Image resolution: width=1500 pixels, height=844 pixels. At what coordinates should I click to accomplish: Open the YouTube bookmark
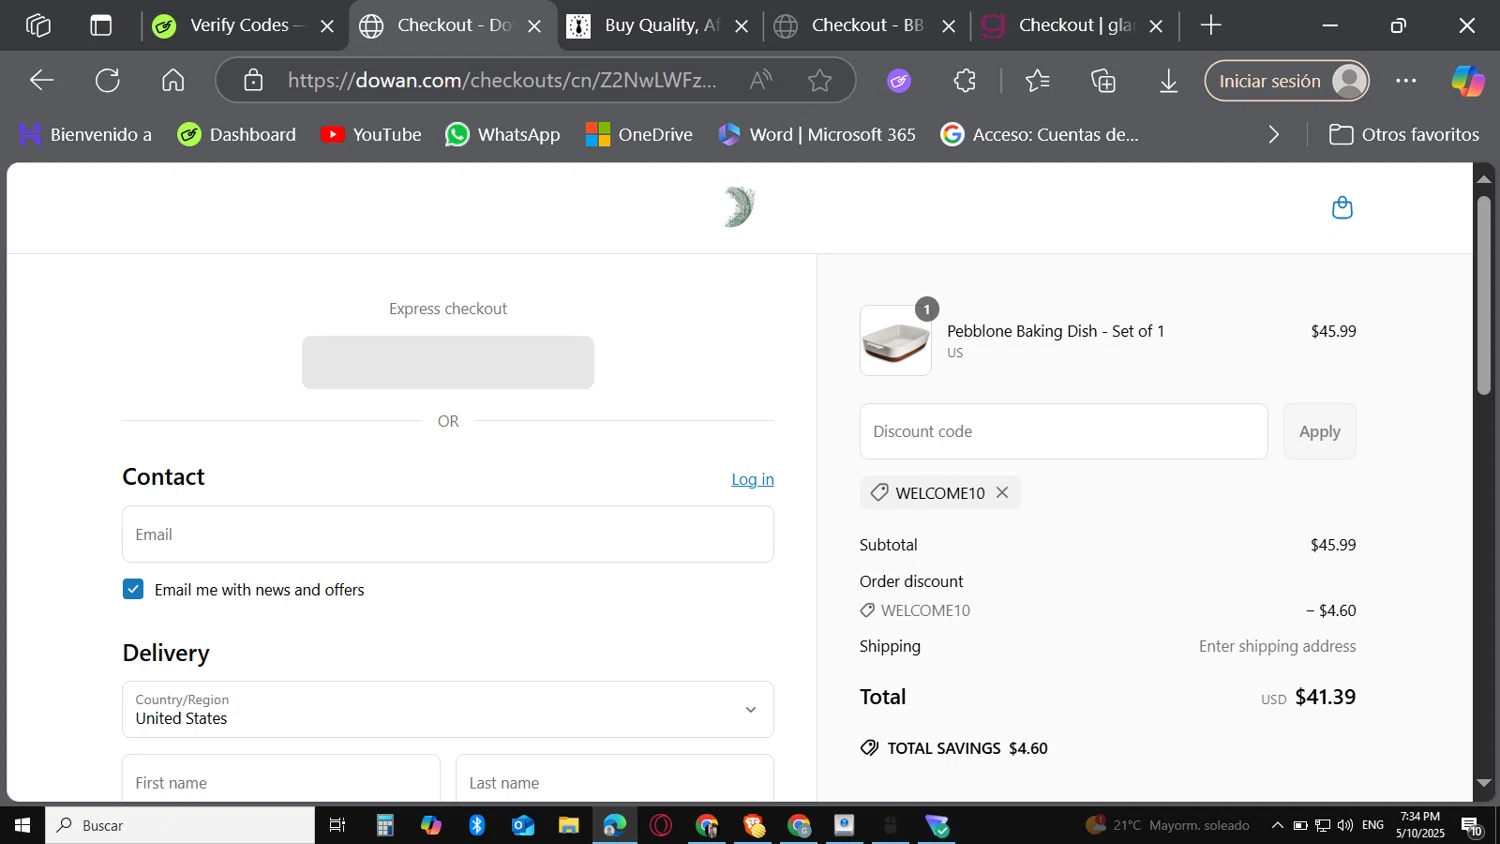(371, 134)
